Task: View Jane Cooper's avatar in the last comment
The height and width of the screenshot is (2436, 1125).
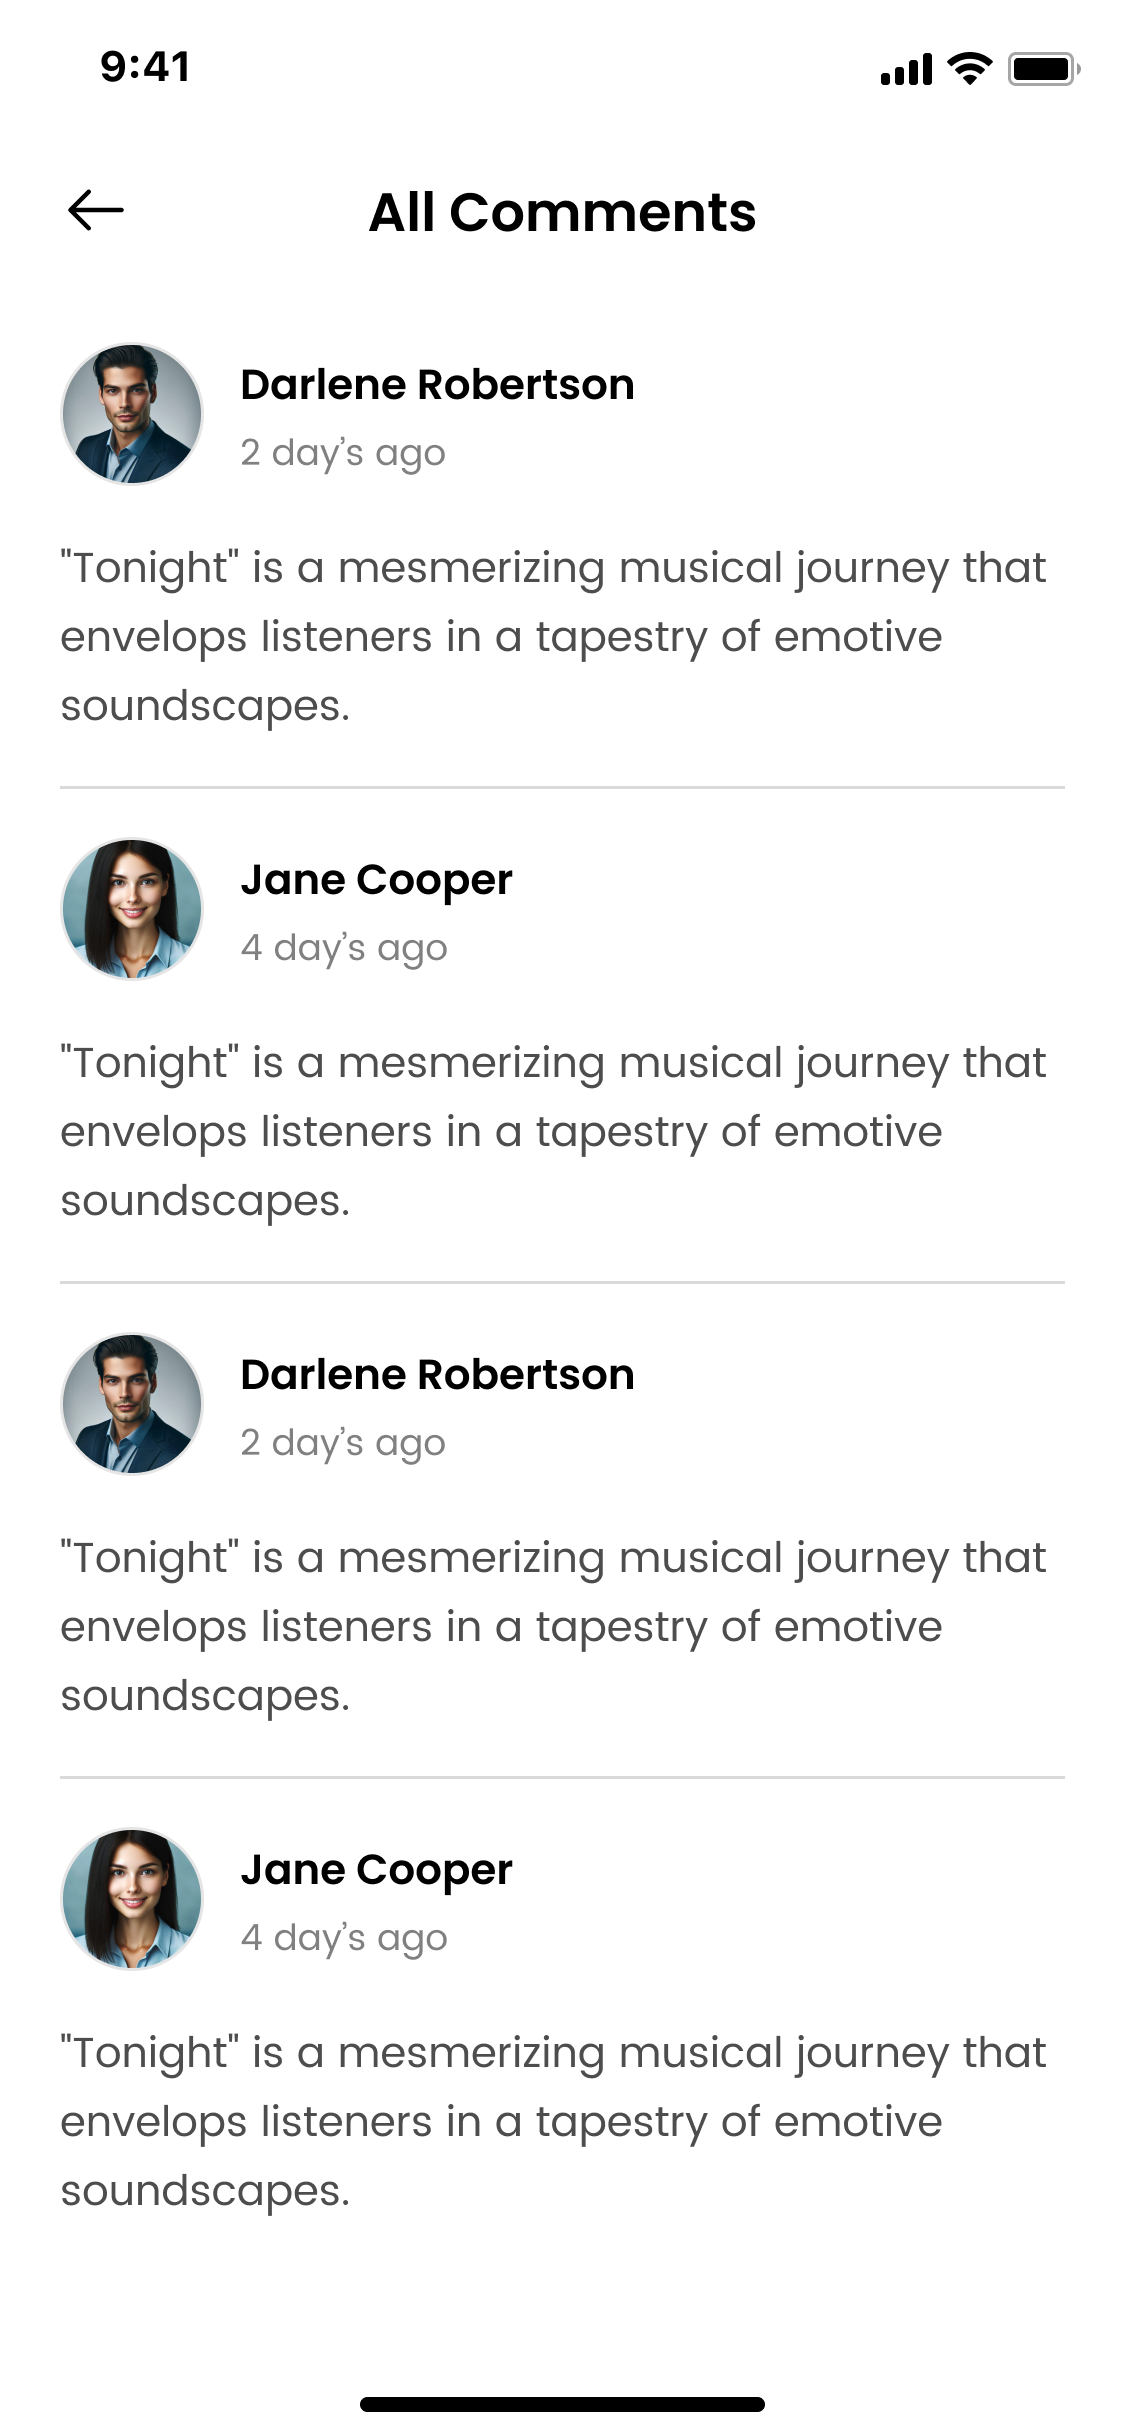Action: pos(132,1899)
